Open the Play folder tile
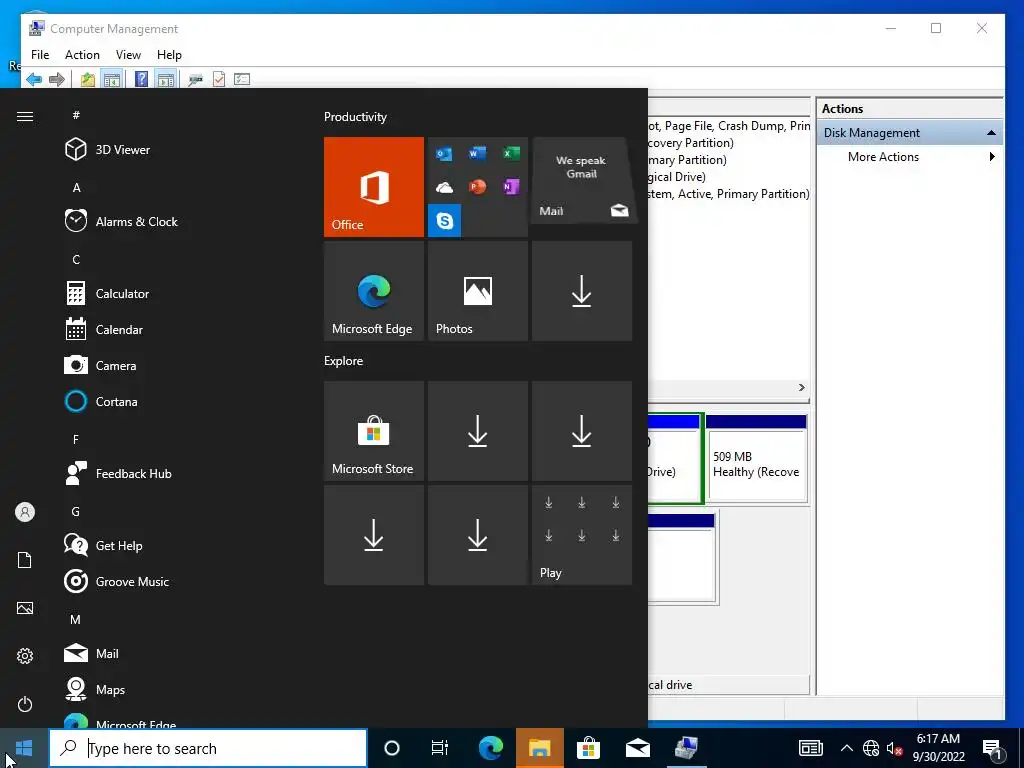 (582, 535)
